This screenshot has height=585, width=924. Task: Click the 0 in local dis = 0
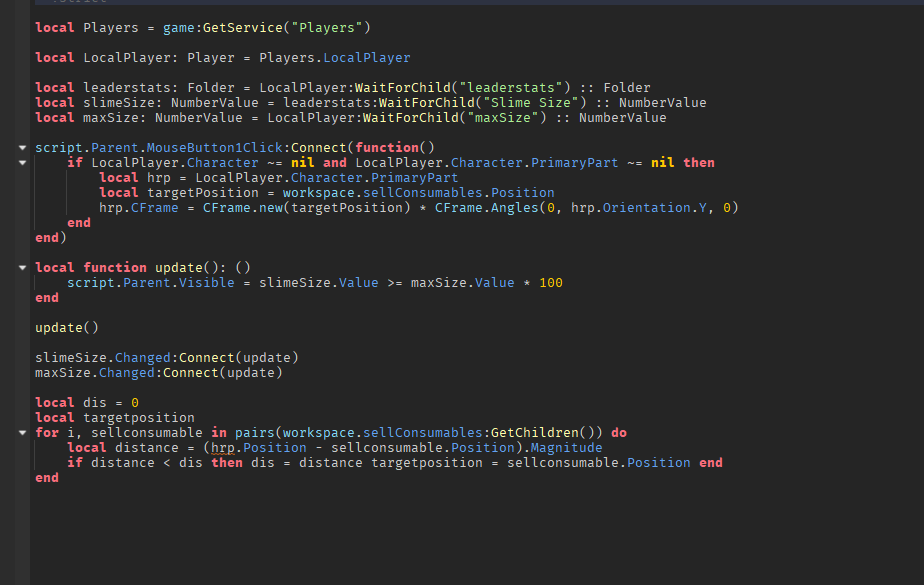[x=135, y=403]
